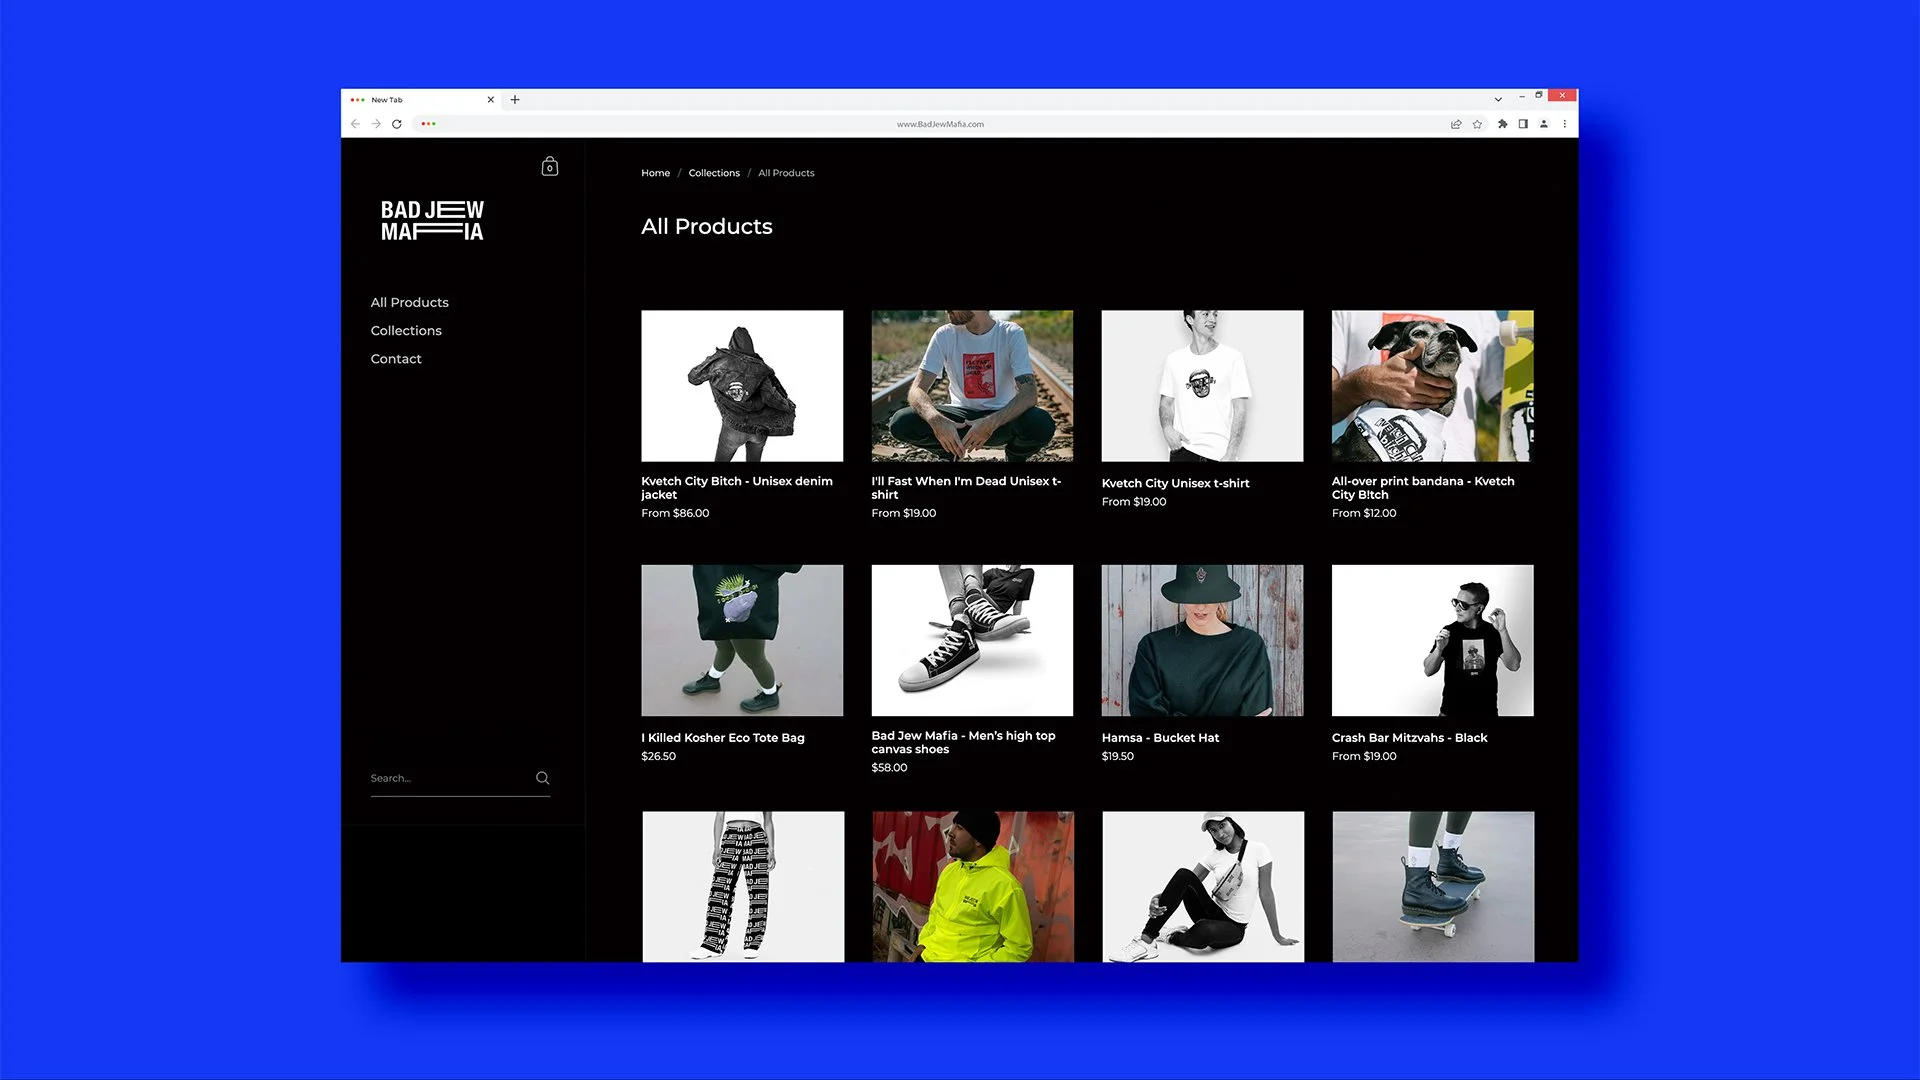Open the browser profile avatar icon
The height and width of the screenshot is (1080, 1920).
[1544, 124]
